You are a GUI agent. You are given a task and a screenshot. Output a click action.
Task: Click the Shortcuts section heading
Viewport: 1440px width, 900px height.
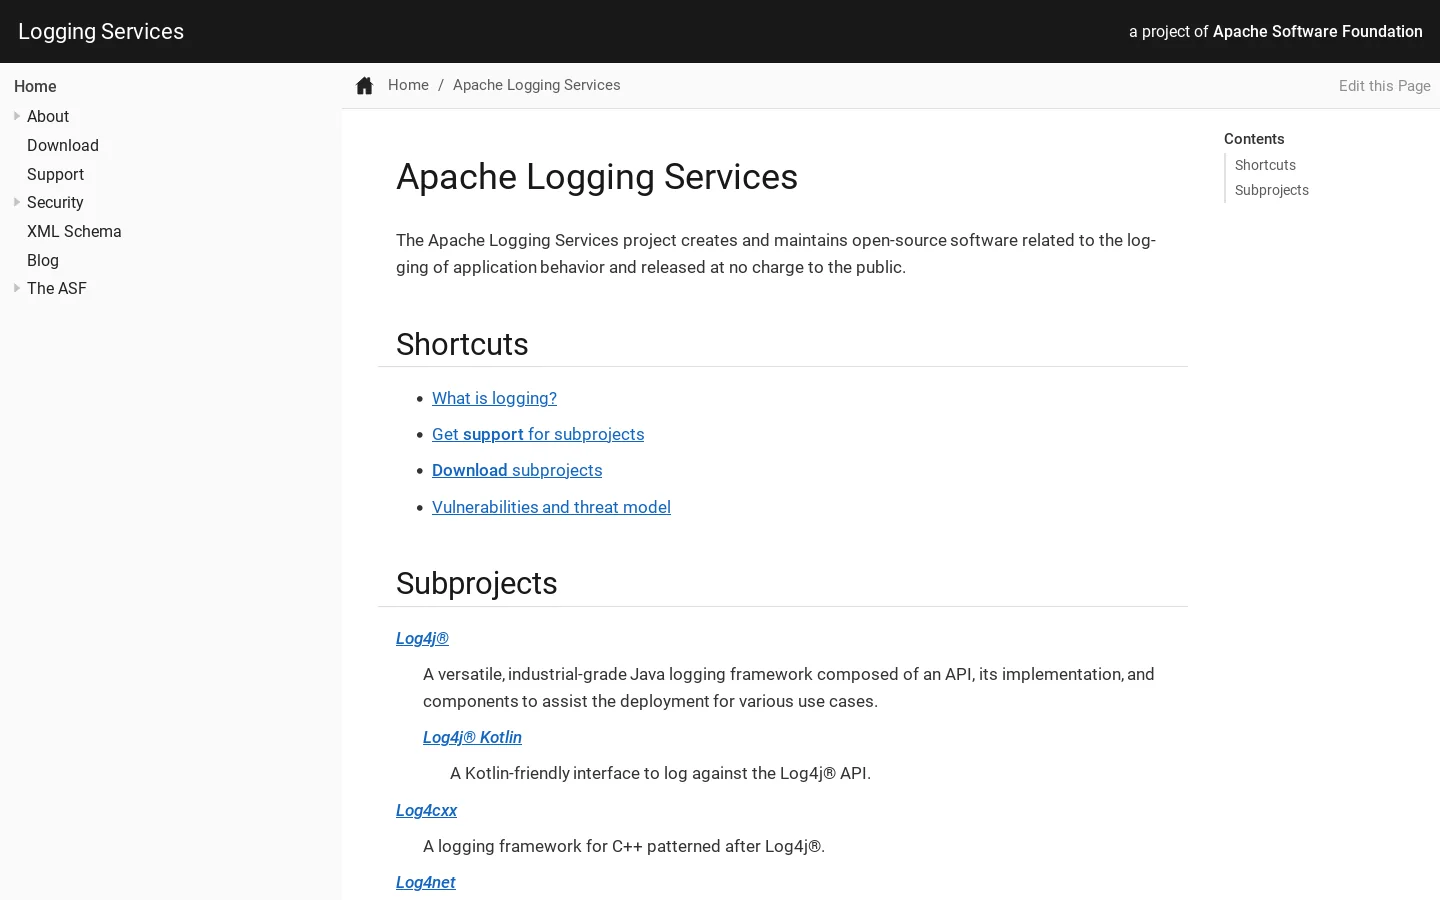(x=462, y=344)
